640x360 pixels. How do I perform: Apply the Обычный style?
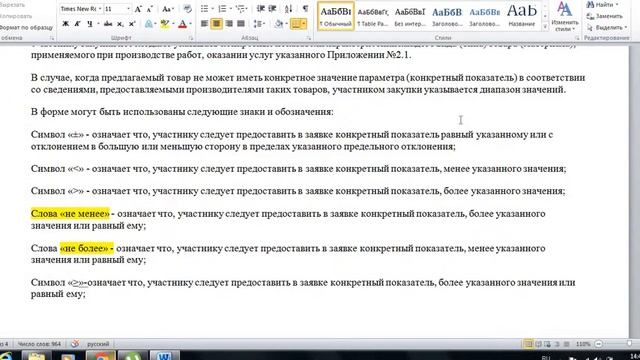[336, 16]
